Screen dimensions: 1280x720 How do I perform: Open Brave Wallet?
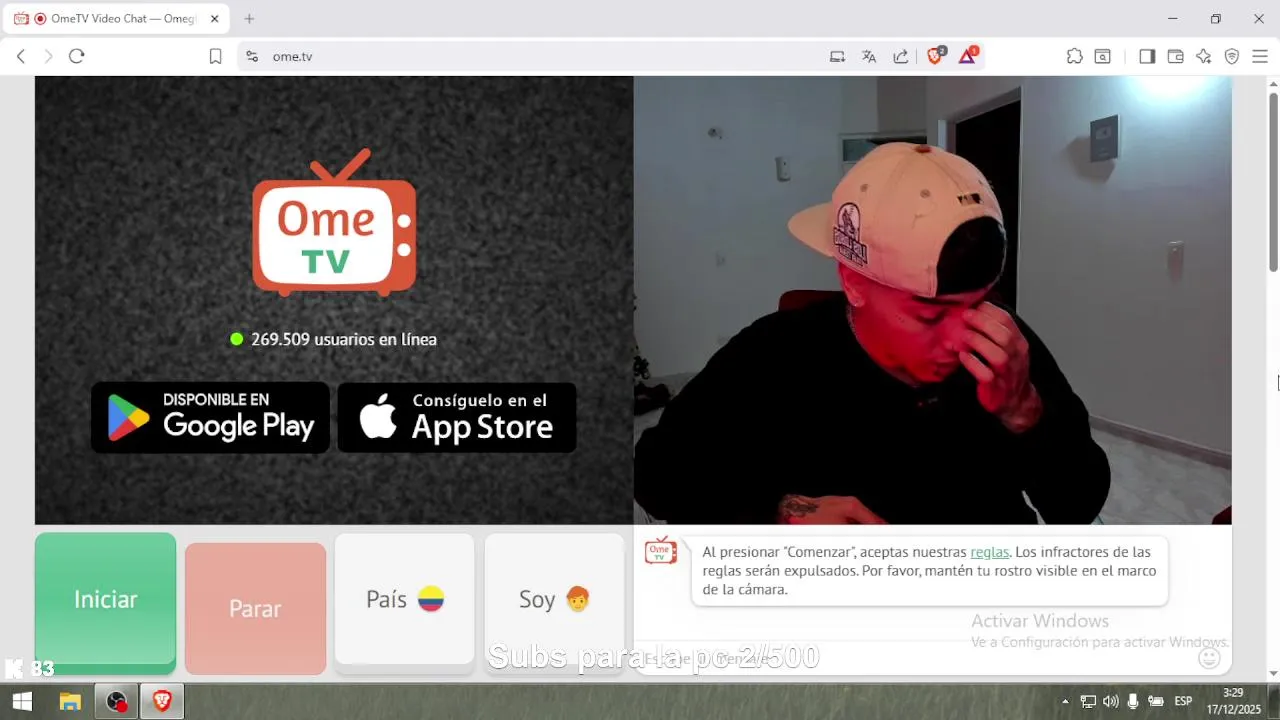tap(1176, 56)
